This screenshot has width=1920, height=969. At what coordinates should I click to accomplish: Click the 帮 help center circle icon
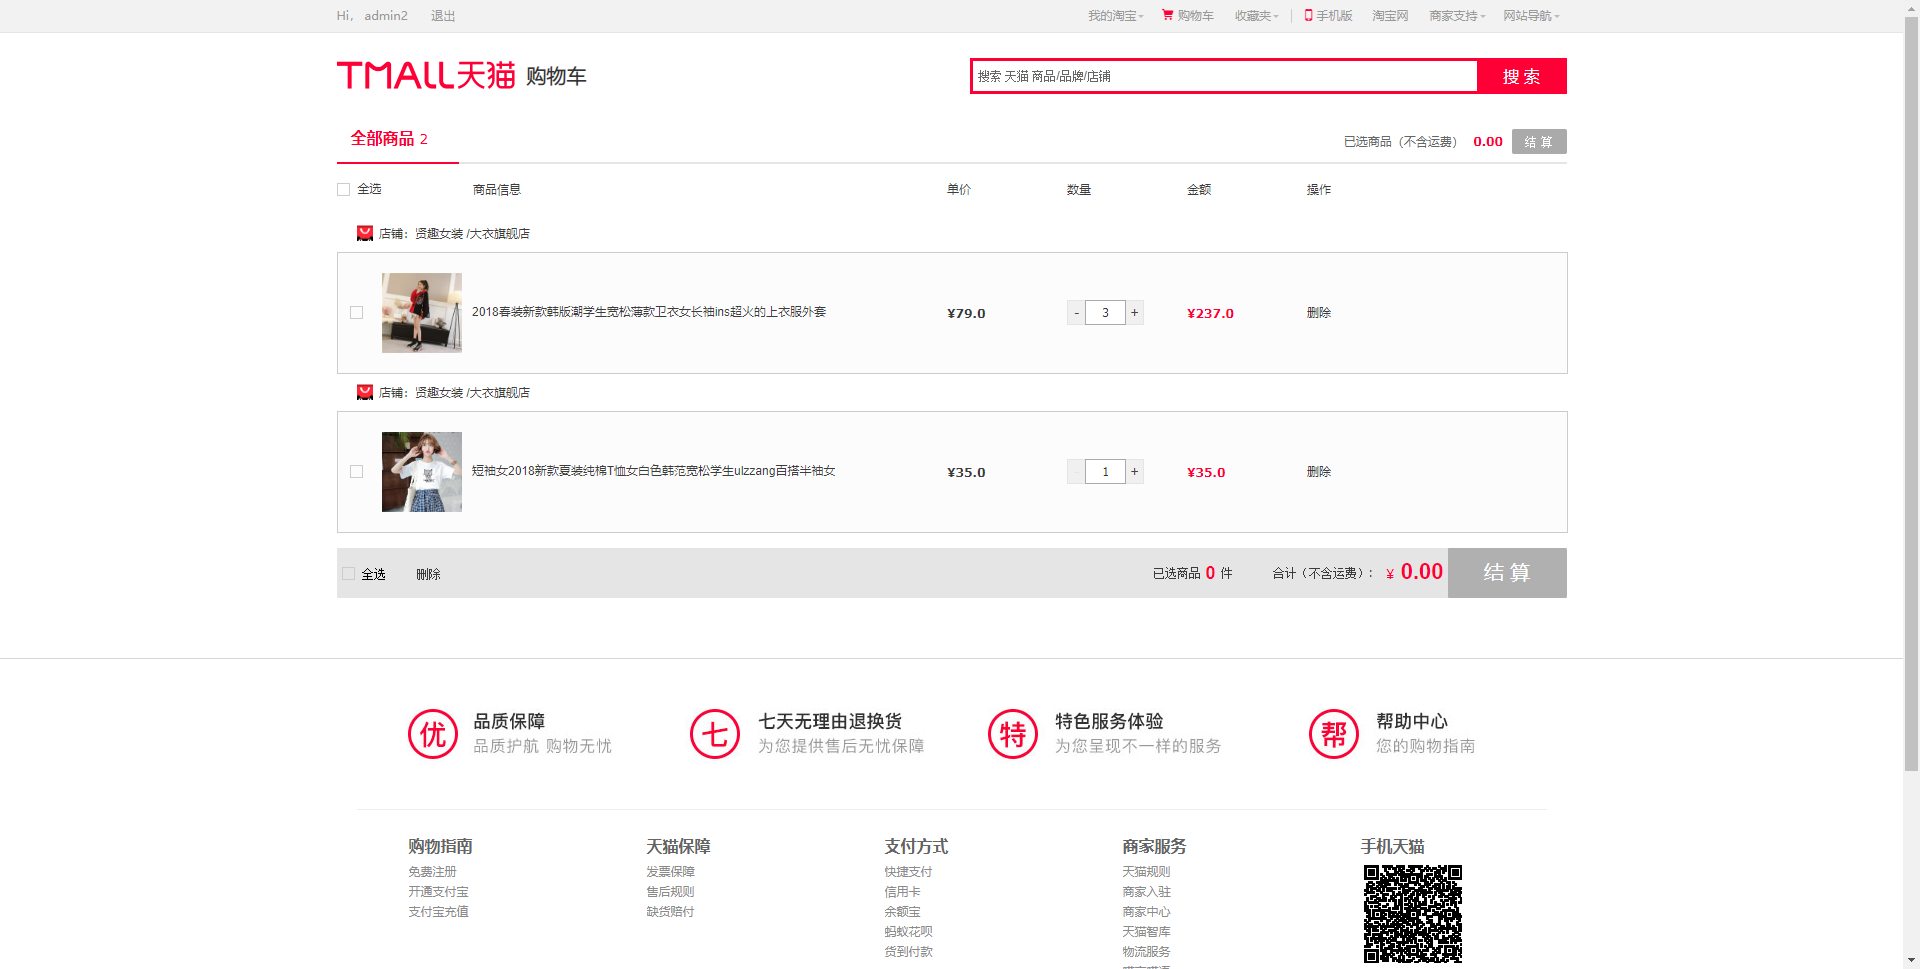point(1334,734)
